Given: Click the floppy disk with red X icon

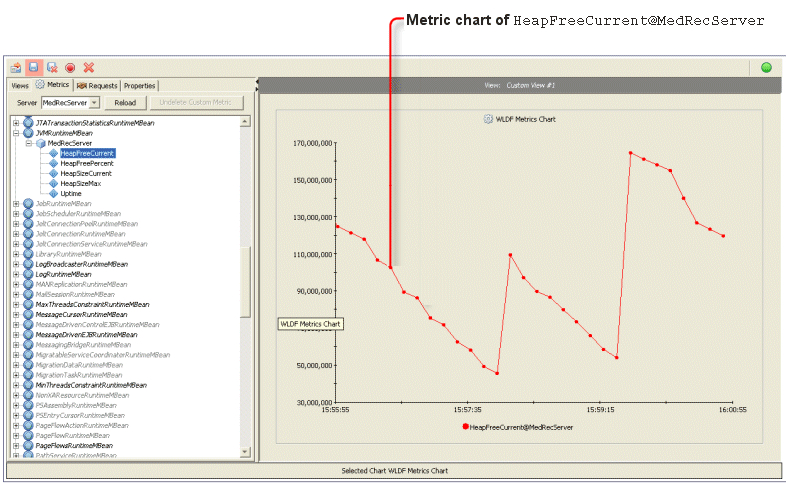Looking at the screenshot, I should pos(52,68).
